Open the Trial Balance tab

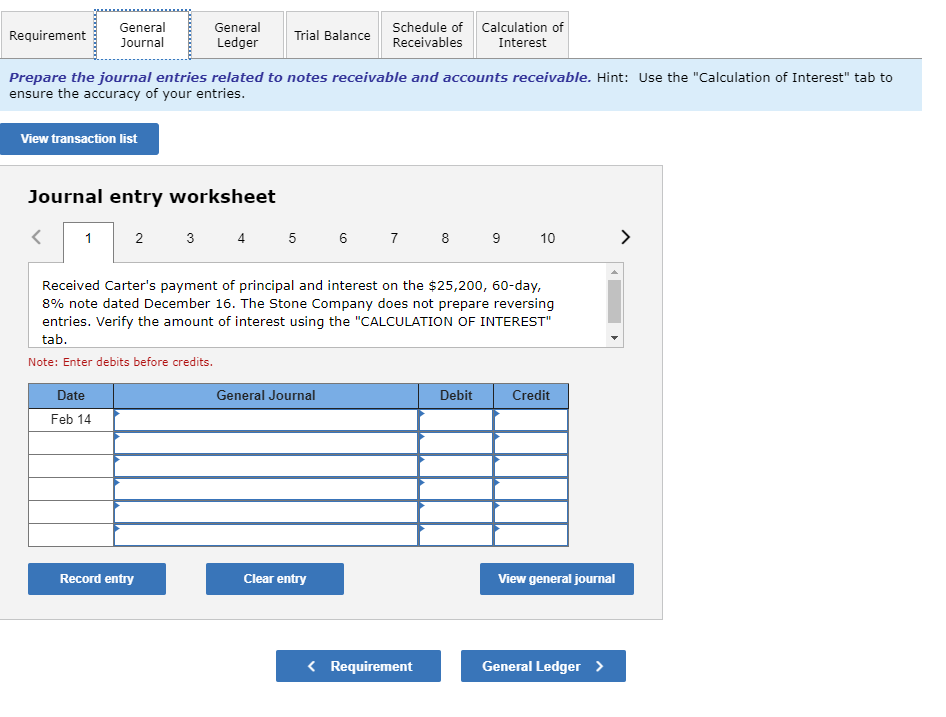point(332,35)
